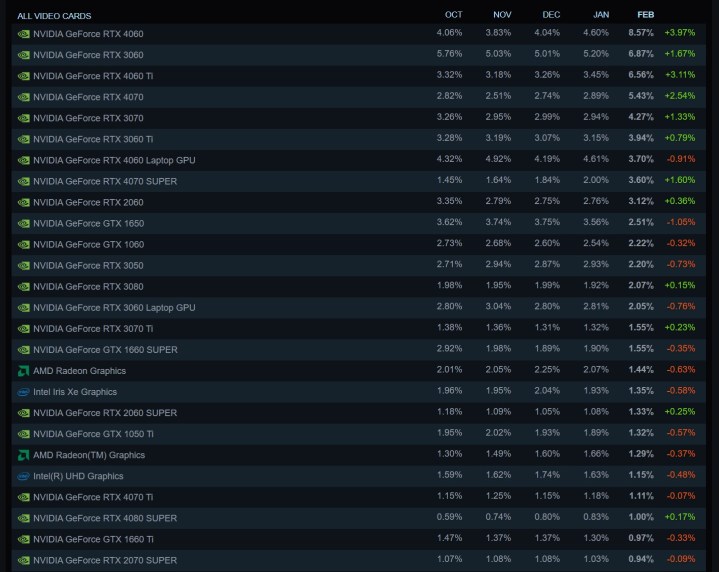Click the NVIDIA logo beside GTX 1650
The width and height of the screenshot is (719, 572).
[23, 223]
